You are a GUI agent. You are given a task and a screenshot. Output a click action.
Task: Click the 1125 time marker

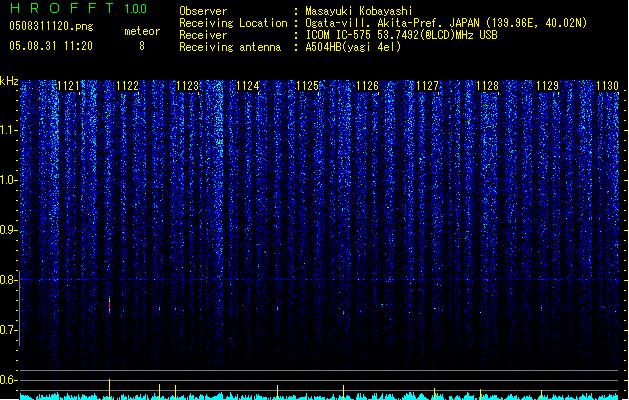[x=307, y=86]
